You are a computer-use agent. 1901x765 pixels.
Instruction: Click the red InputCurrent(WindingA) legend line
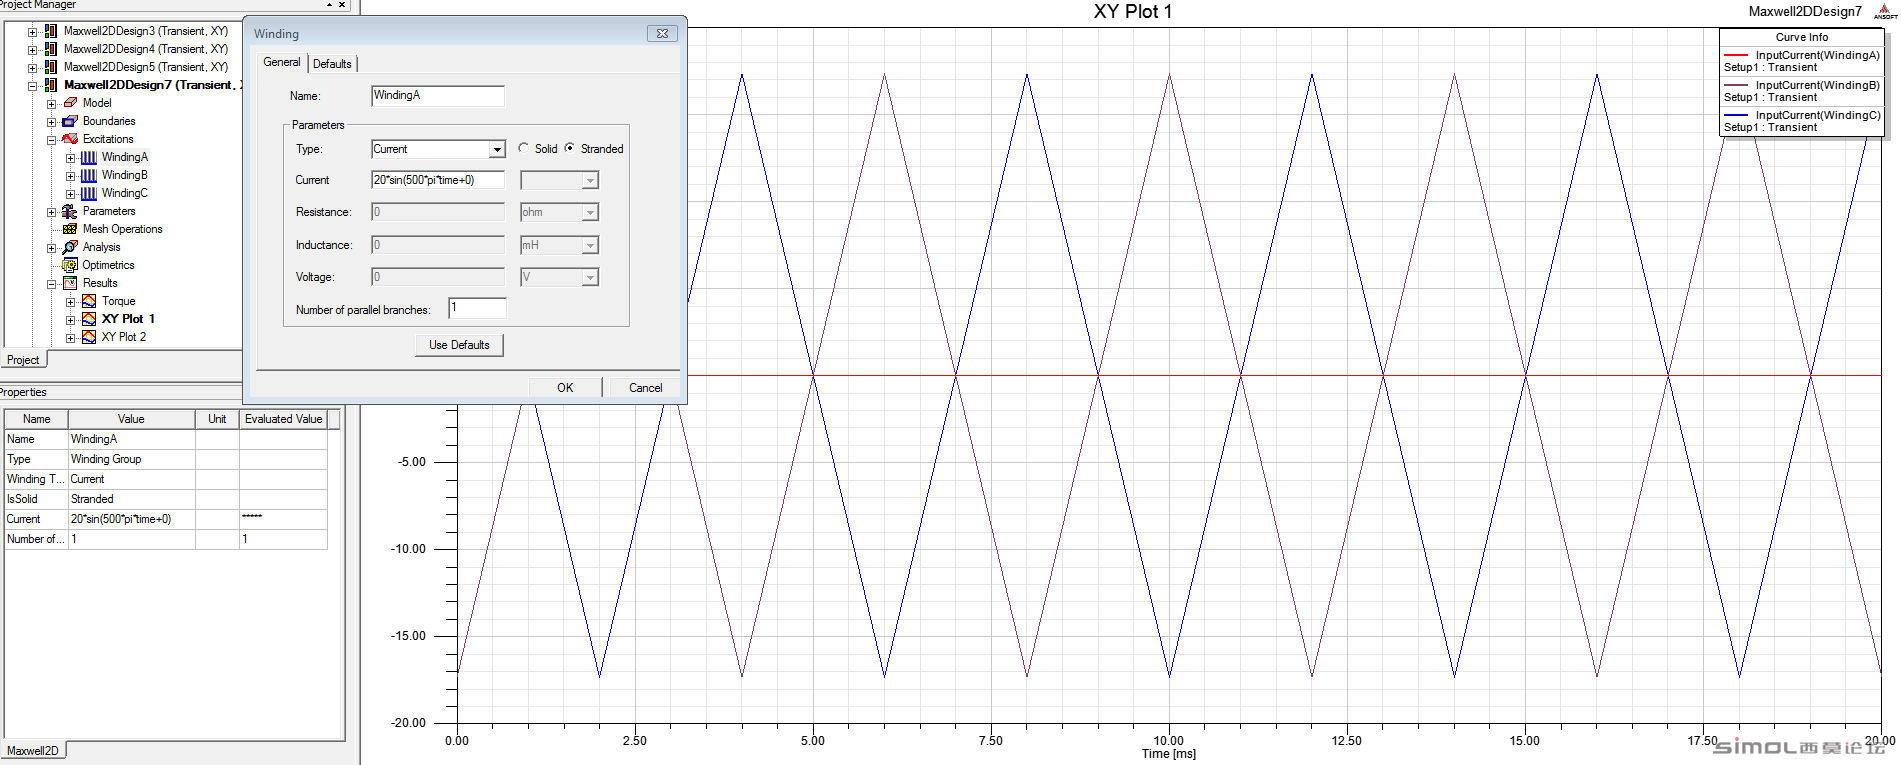point(1737,55)
